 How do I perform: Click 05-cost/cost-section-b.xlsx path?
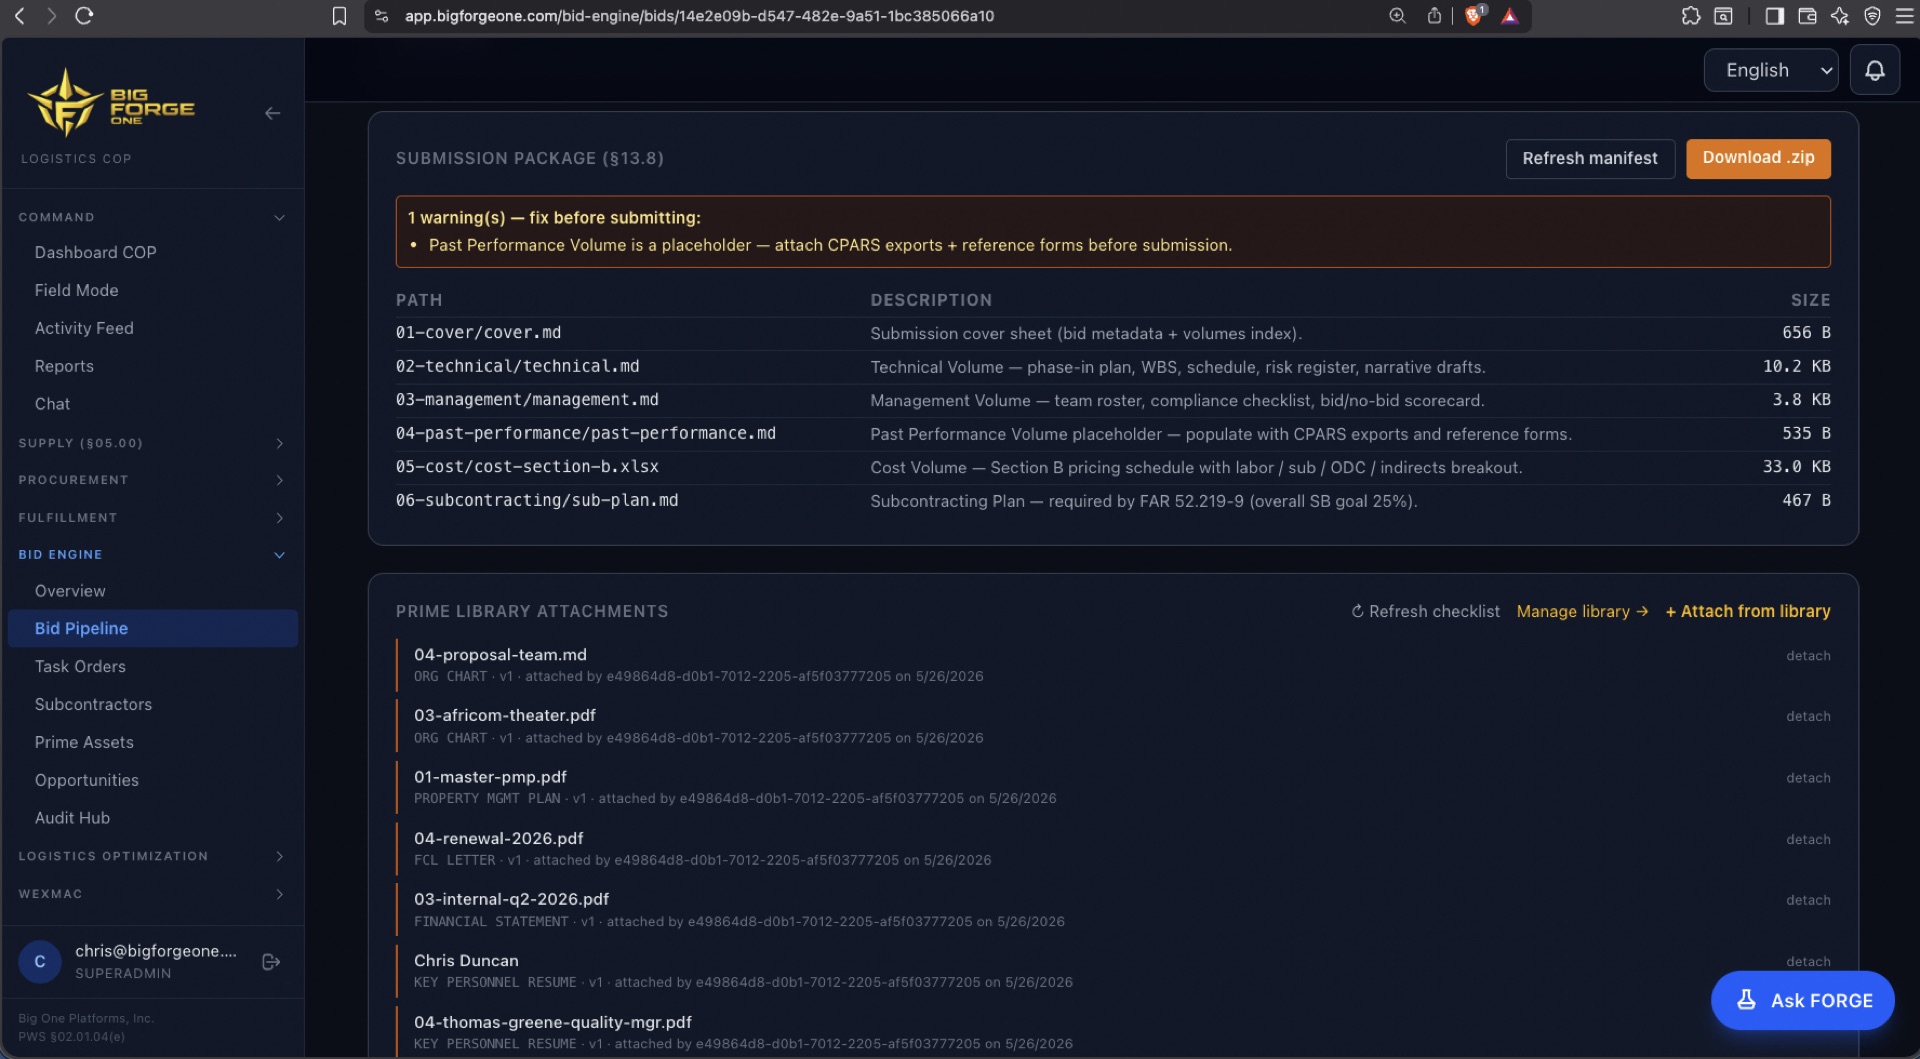coord(527,467)
